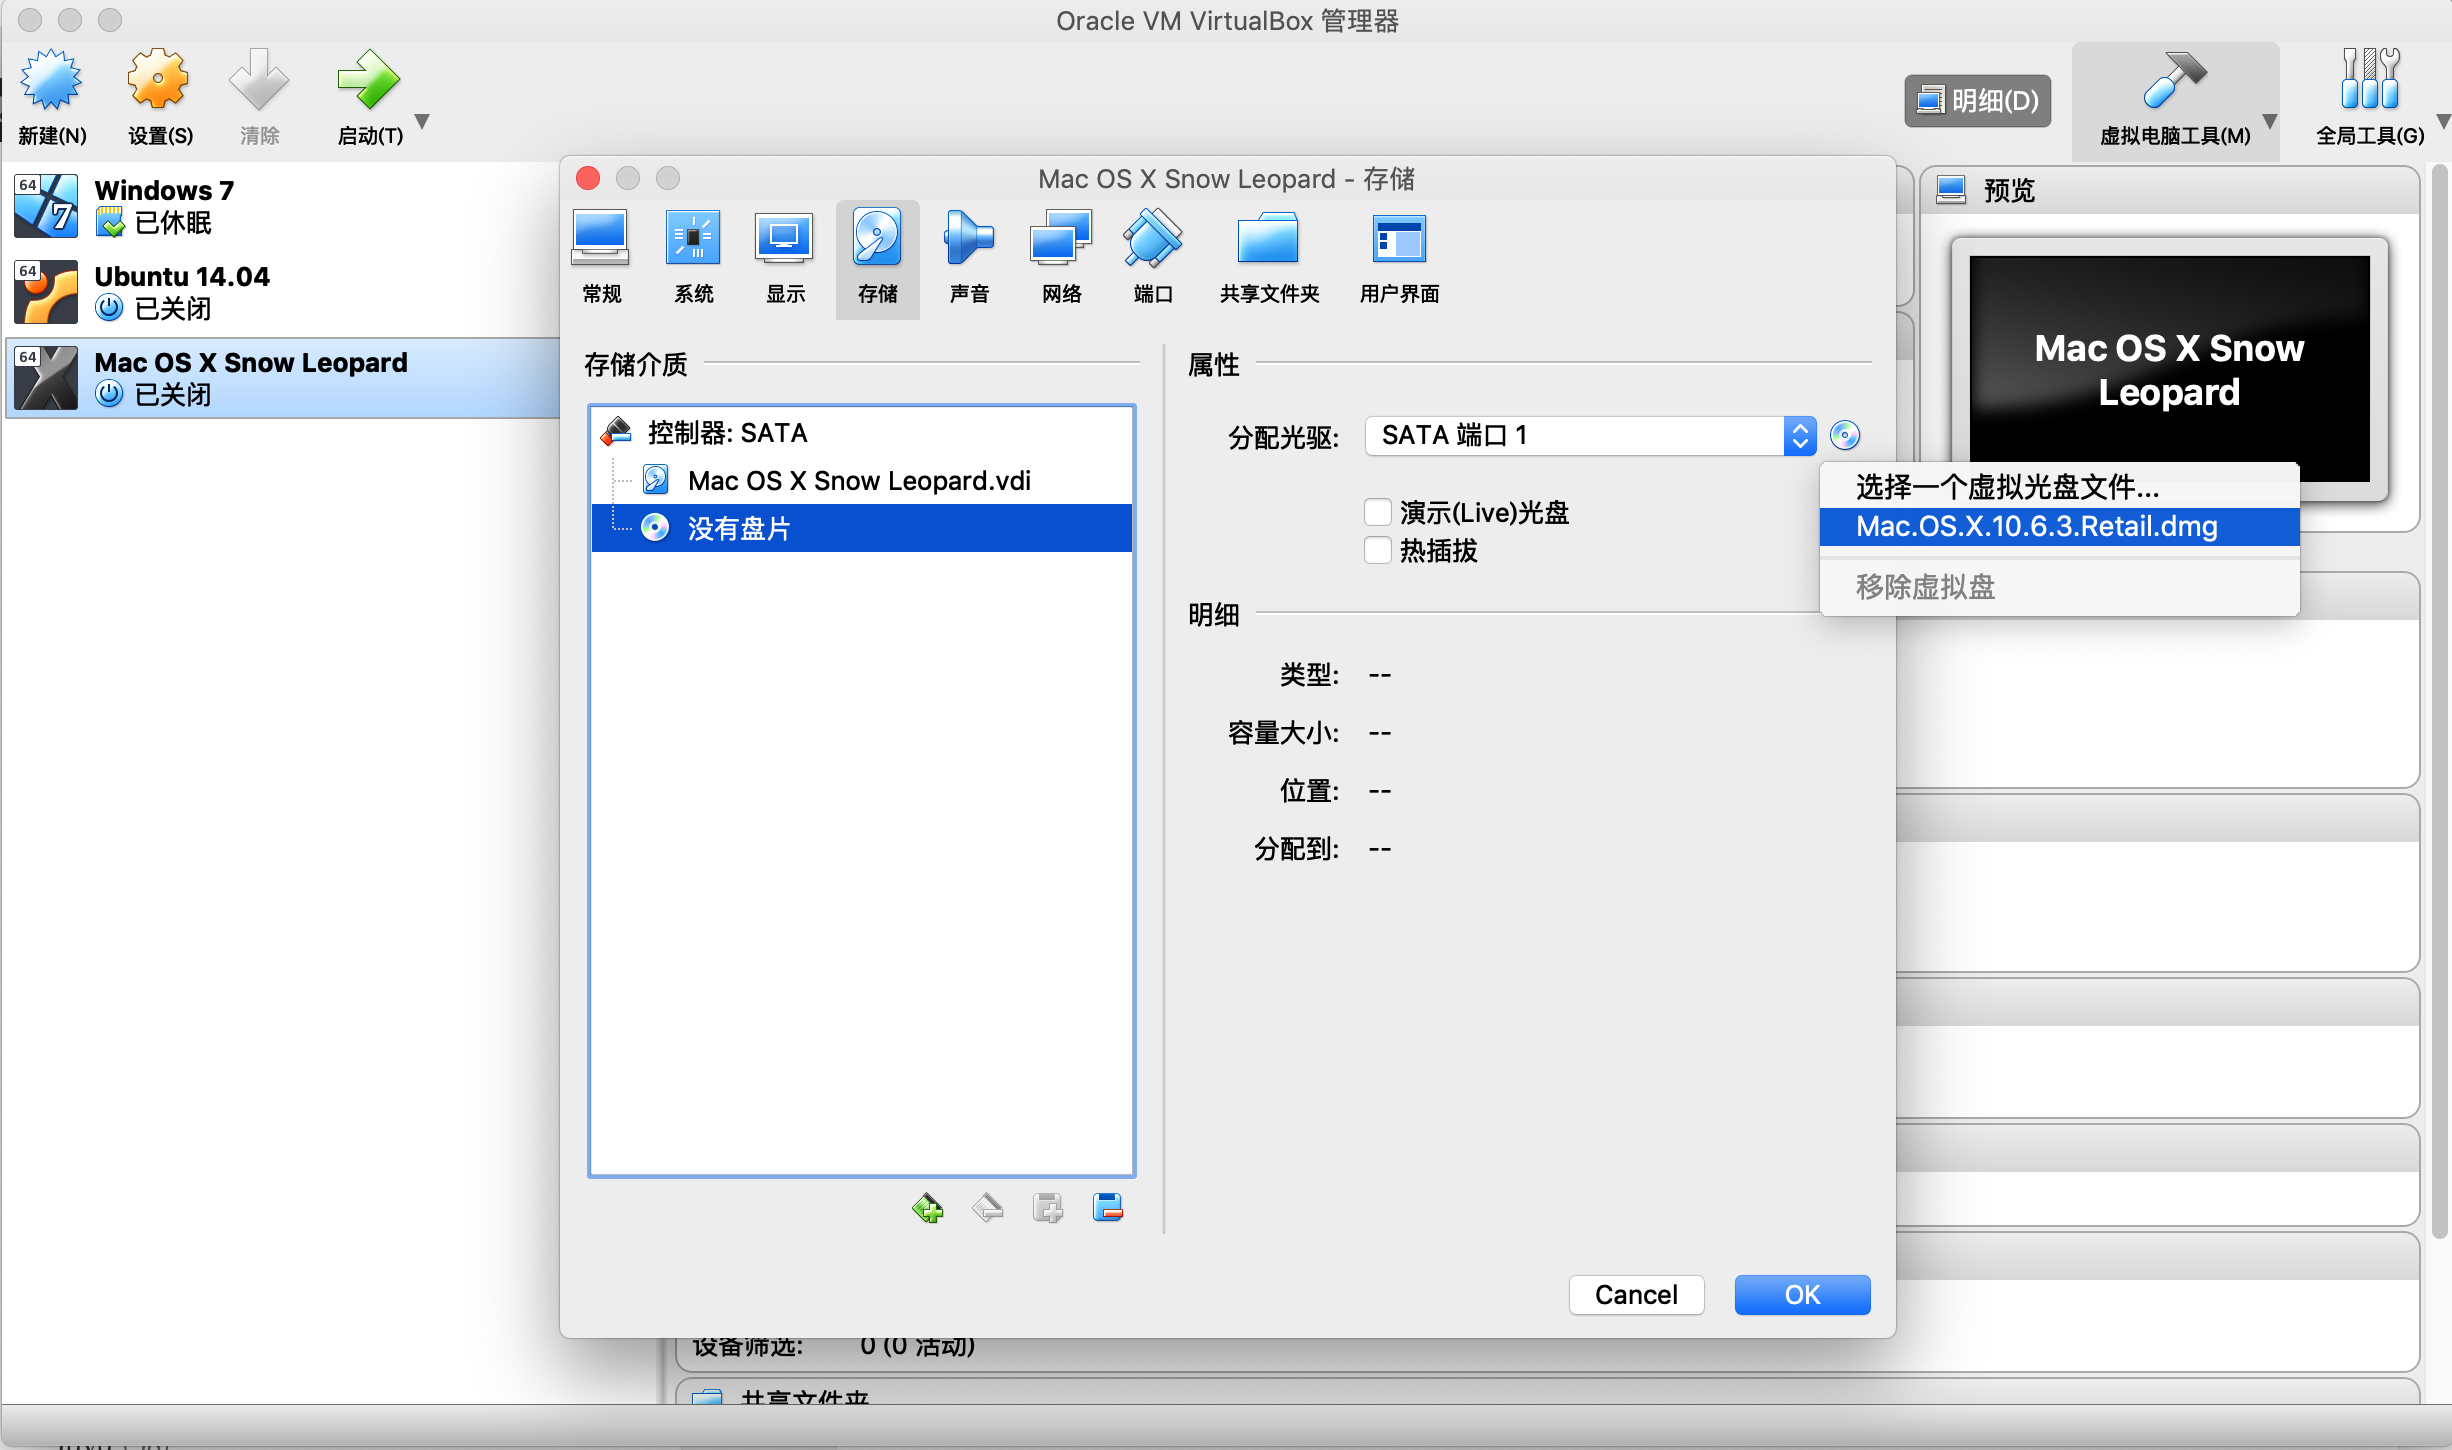Viewport: 2452px width, 1450px height.
Task: Start the VM with 启动(T) arrow icon
Action: [x=369, y=97]
